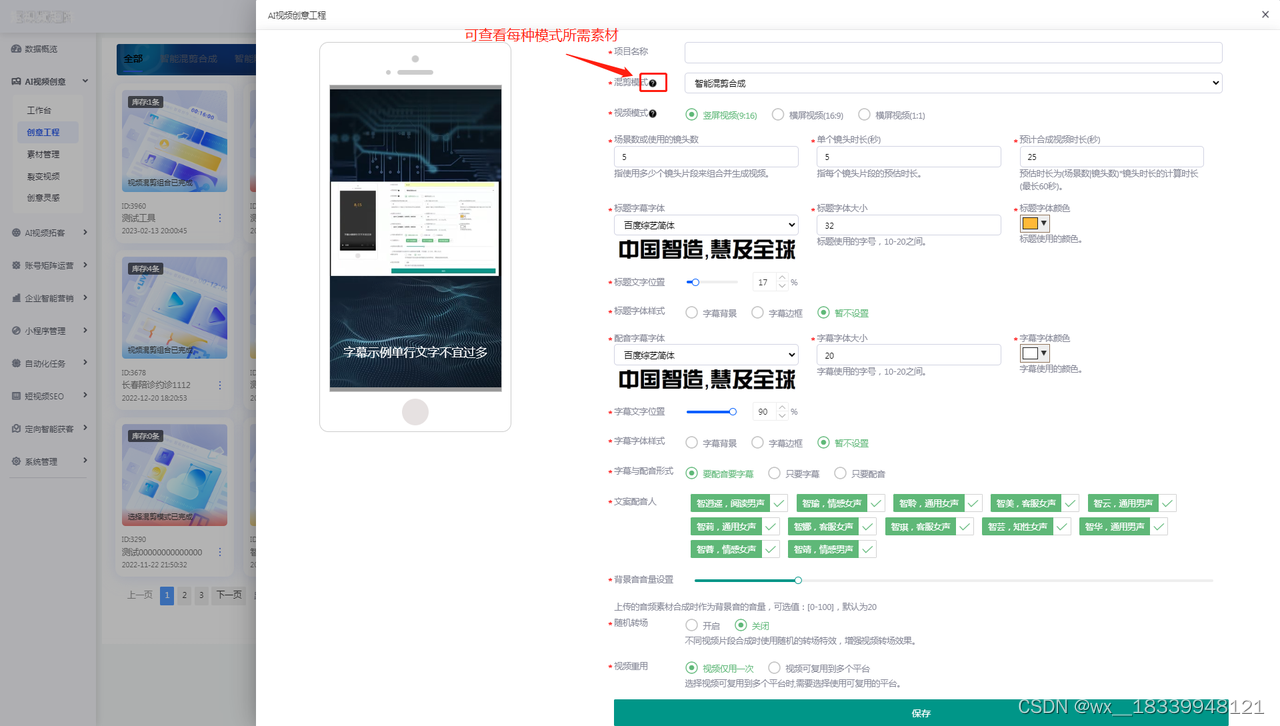
Task: Save the form with 保存 button
Action: (921, 712)
